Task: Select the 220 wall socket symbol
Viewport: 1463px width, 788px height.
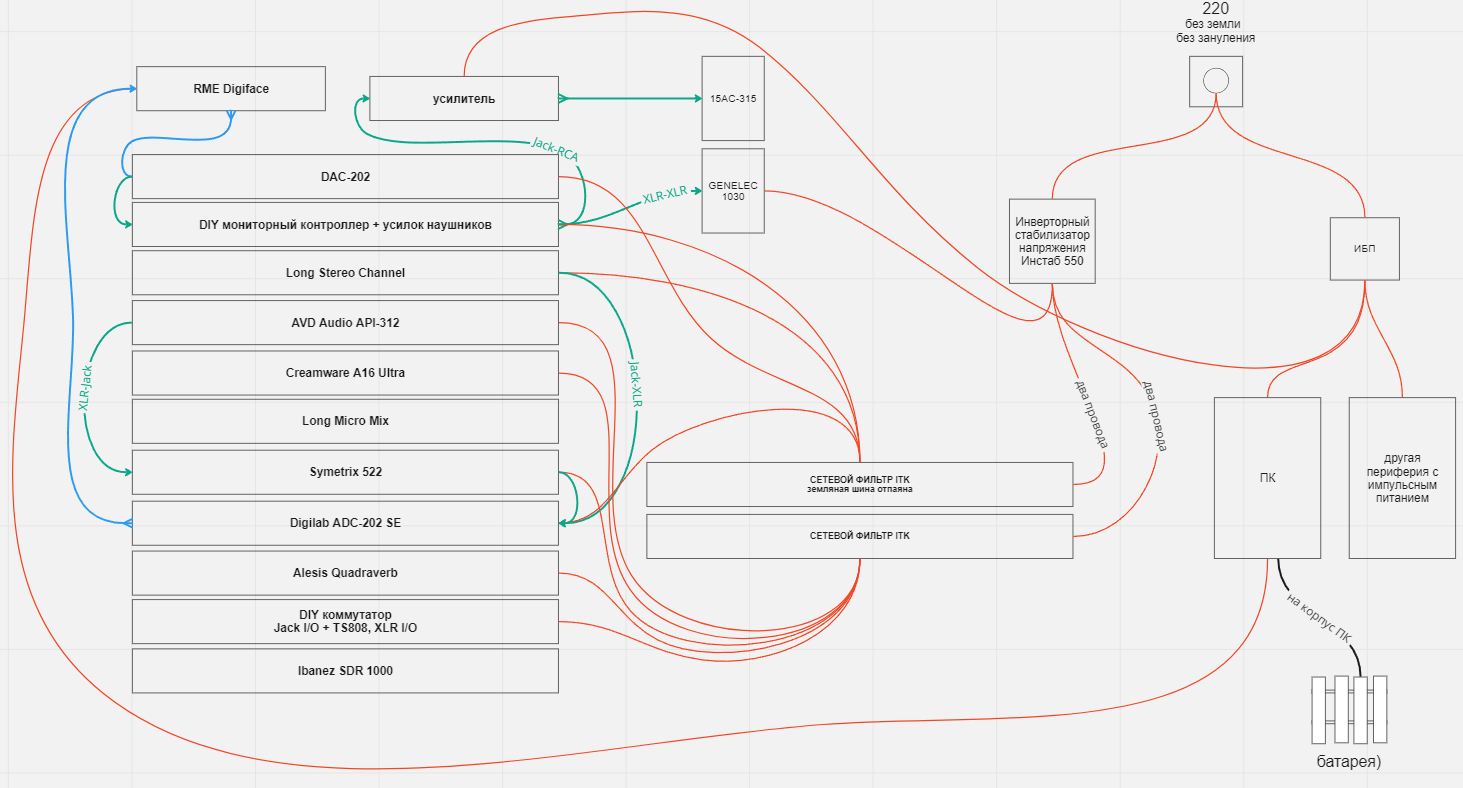Action: click(x=1215, y=81)
